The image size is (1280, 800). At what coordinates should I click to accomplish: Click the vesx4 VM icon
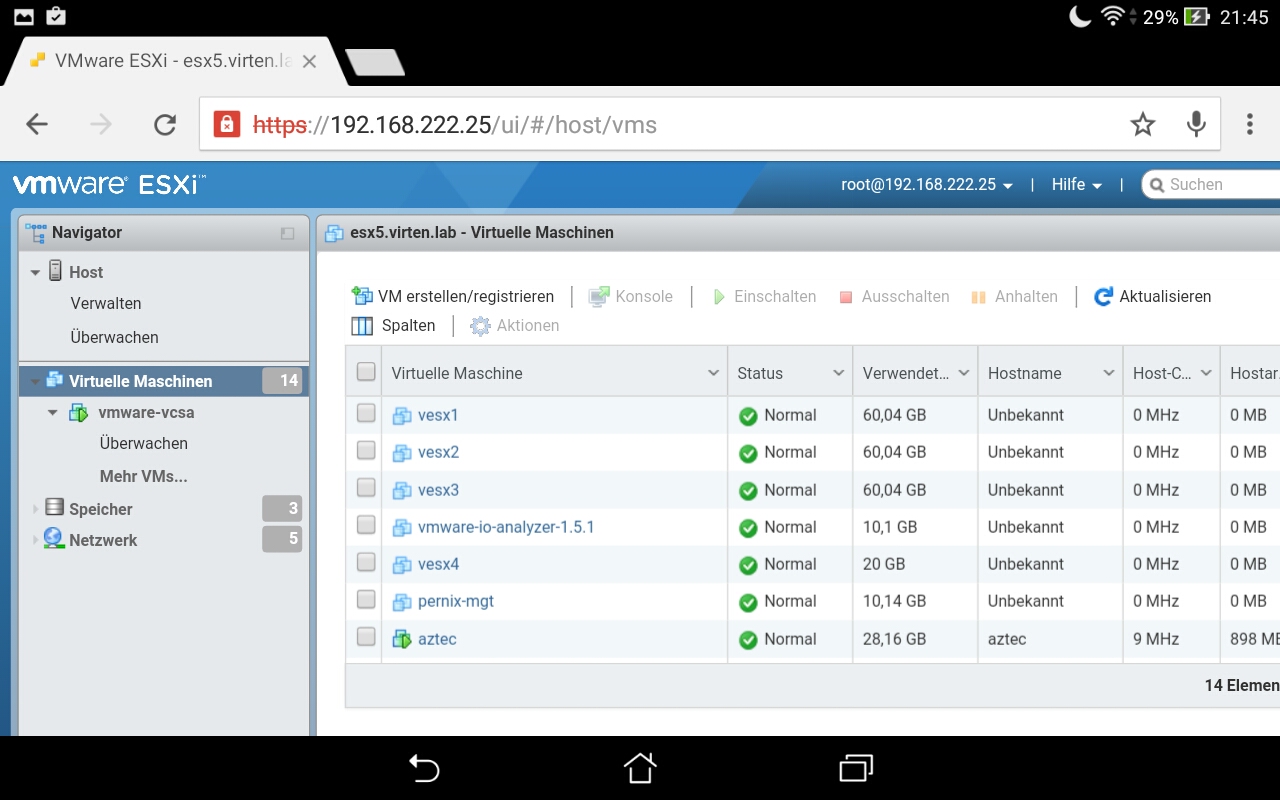pos(402,564)
